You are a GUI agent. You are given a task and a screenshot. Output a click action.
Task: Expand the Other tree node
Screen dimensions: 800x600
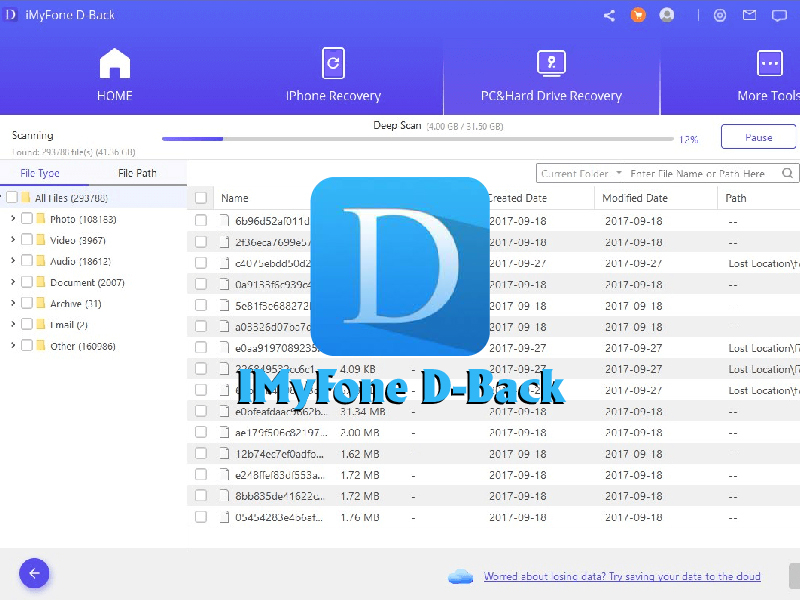[13, 345]
